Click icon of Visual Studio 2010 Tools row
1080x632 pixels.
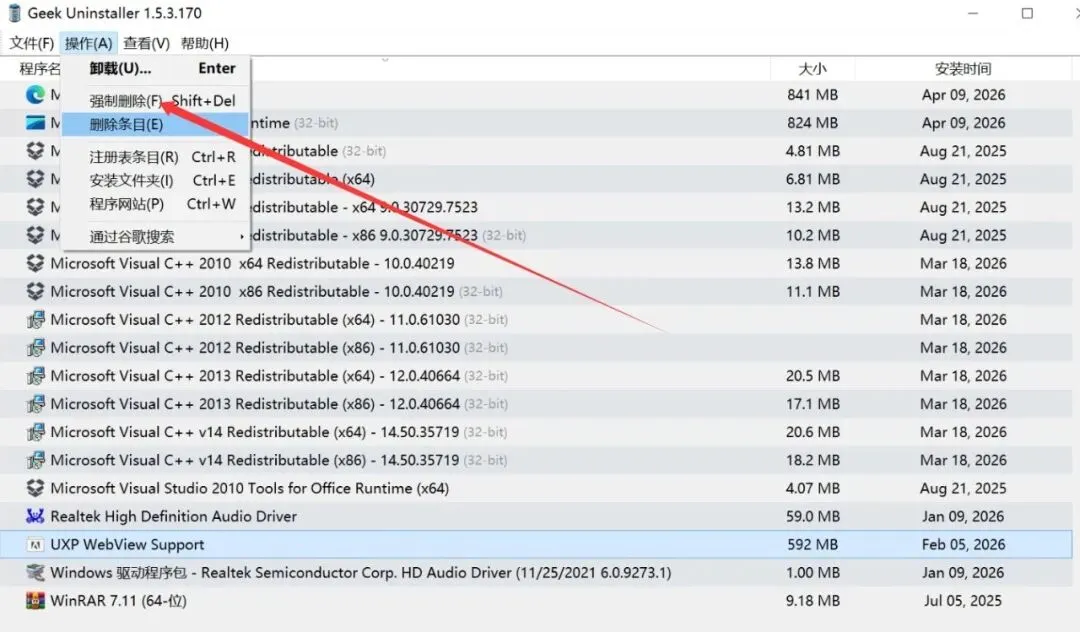pos(35,488)
